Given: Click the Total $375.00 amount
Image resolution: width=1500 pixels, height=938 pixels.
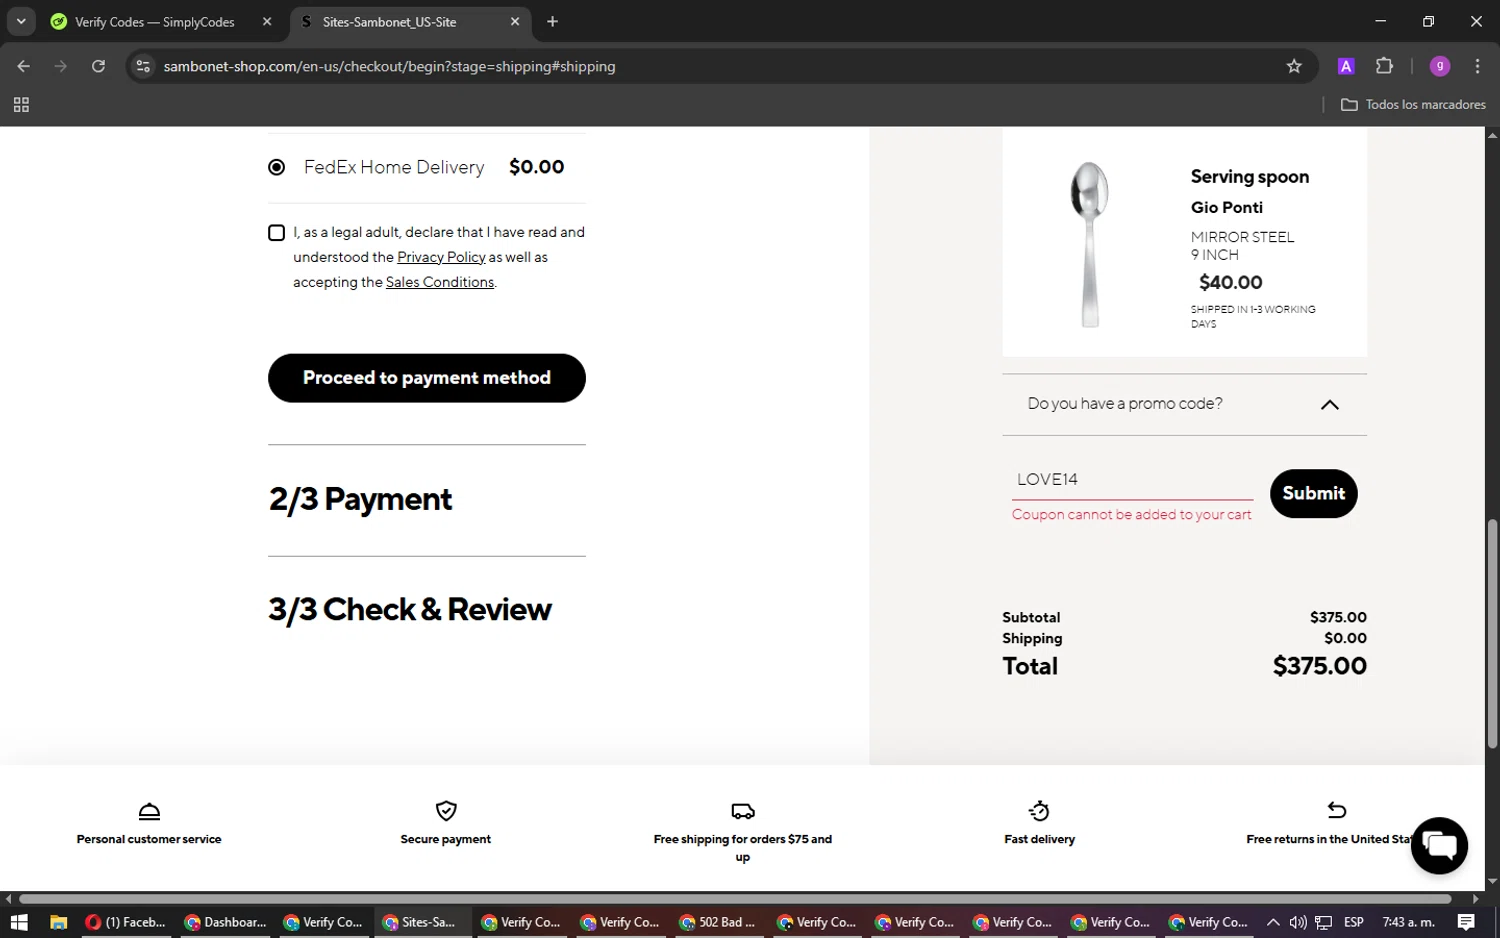Looking at the screenshot, I should tap(1319, 666).
